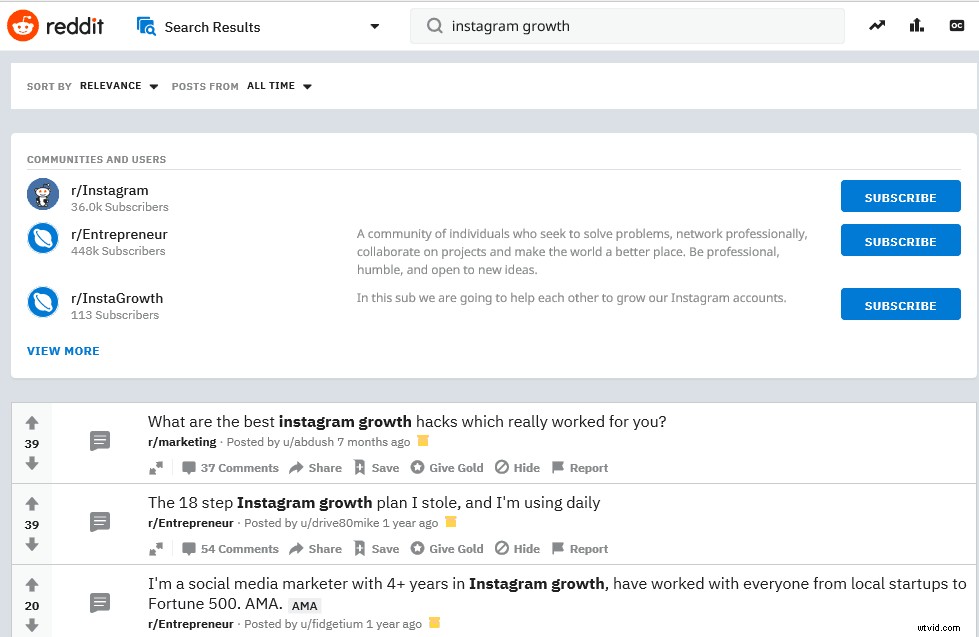Subscribe to the r/Instagram community
The image size is (979, 637).
click(900, 198)
